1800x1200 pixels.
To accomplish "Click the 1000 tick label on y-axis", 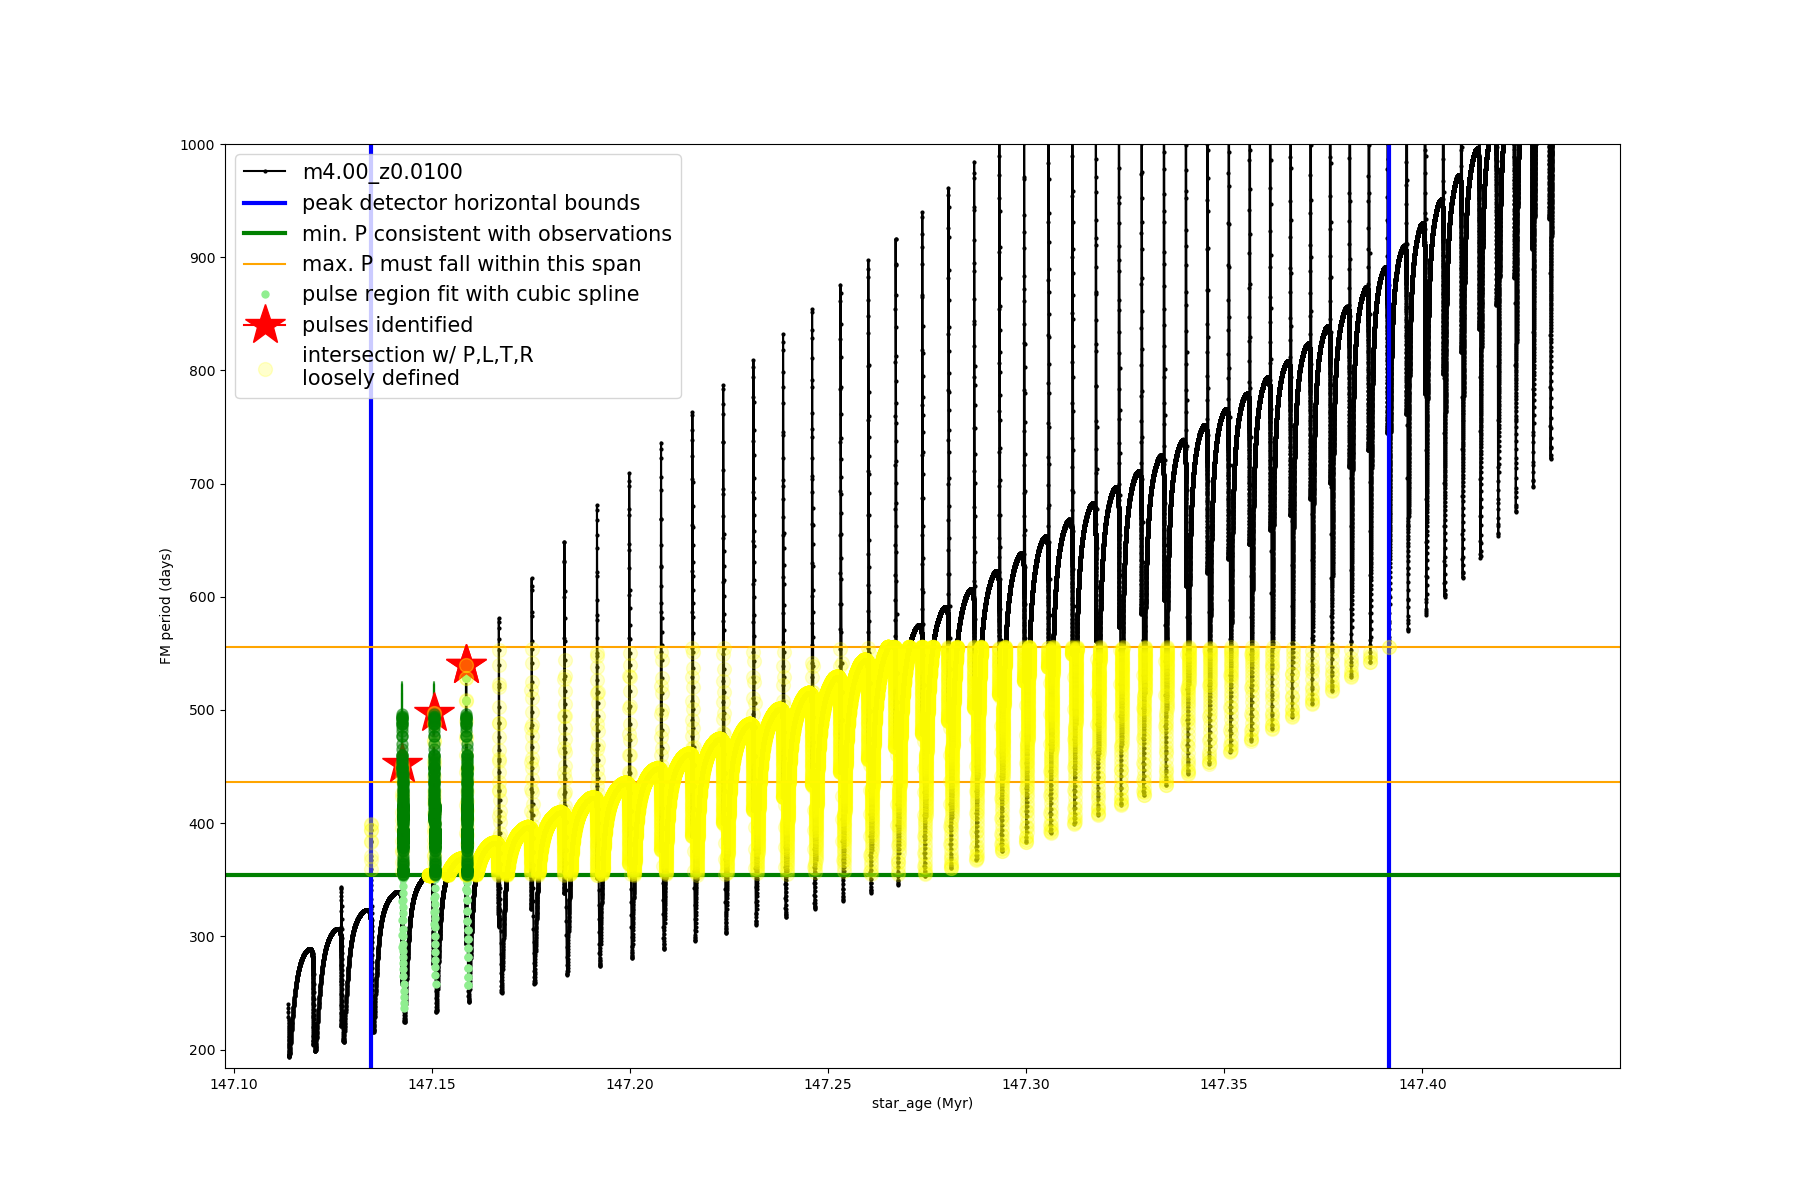I will [197, 145].
